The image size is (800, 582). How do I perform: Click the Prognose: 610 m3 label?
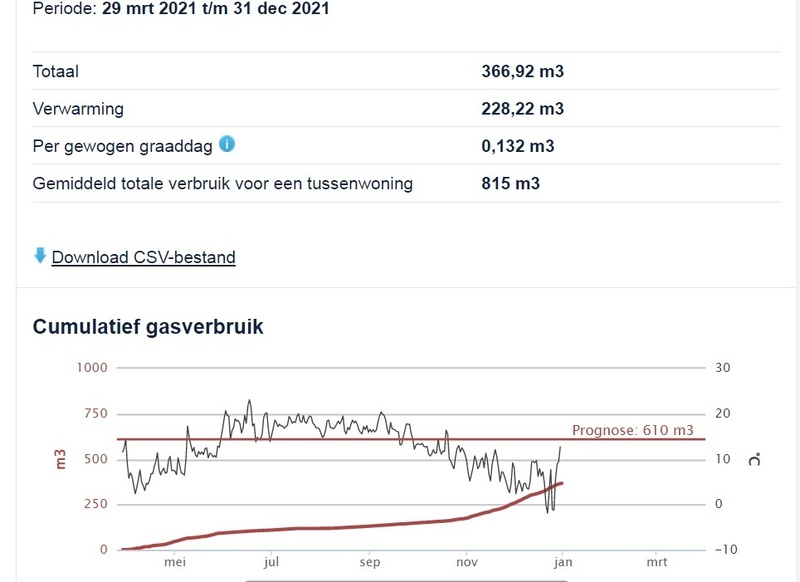click(632, 431)
